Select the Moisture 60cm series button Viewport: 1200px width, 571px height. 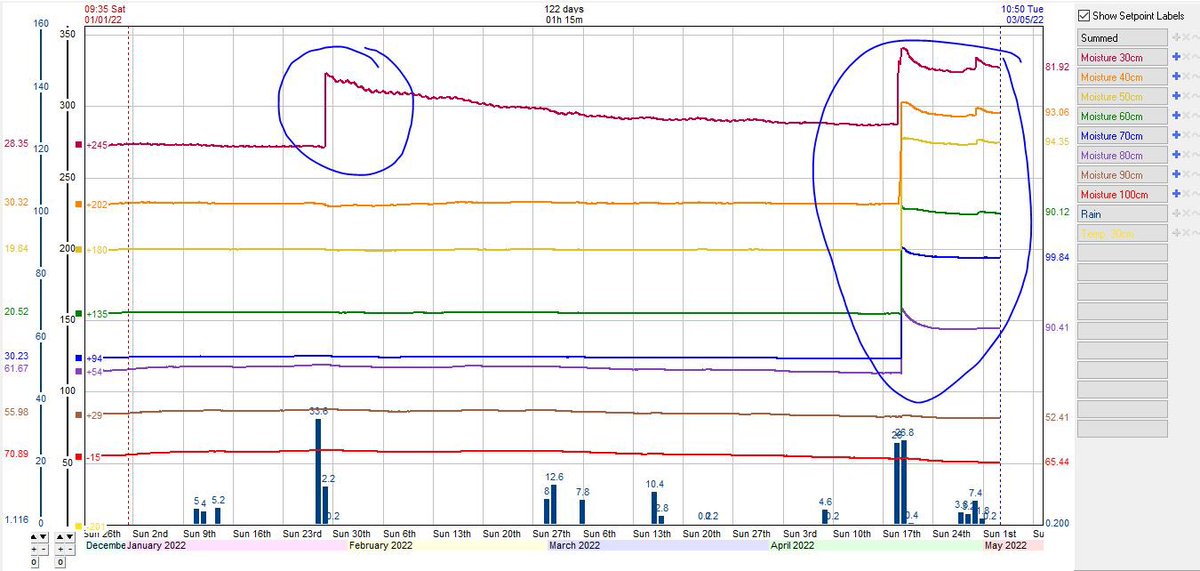pos(1122,116)
